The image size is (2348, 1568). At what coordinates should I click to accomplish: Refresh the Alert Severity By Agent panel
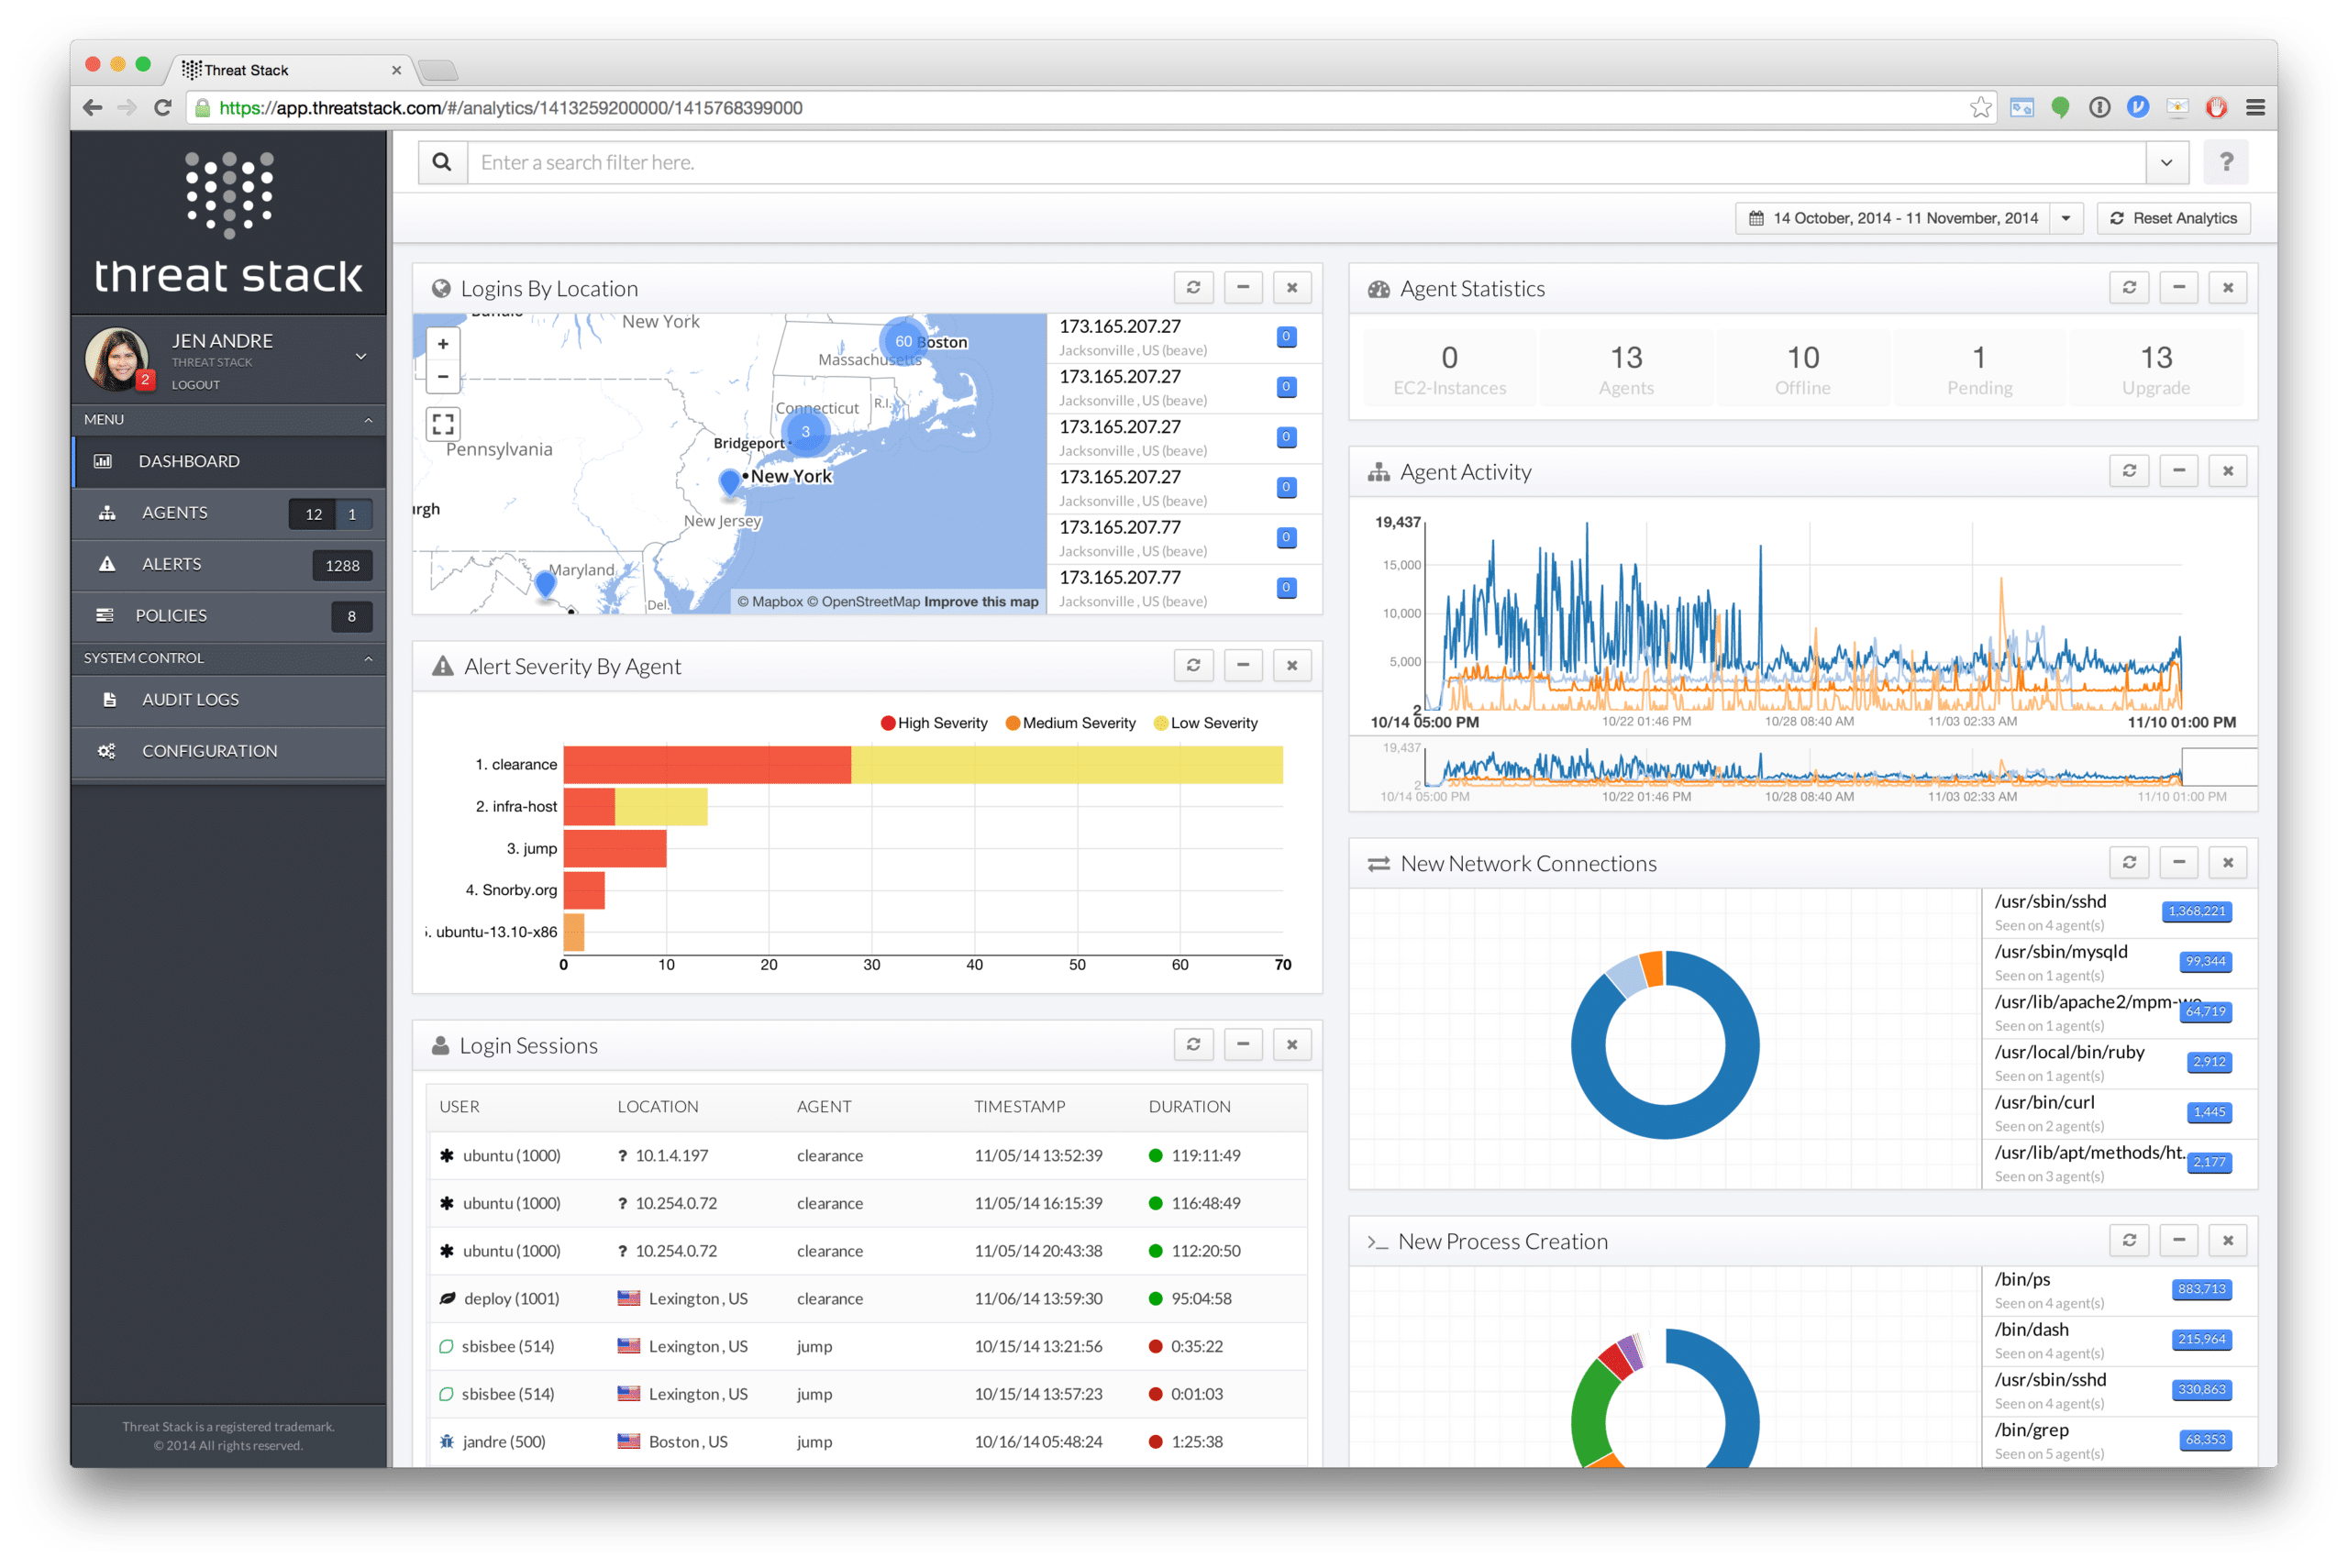click(1193, 665)
